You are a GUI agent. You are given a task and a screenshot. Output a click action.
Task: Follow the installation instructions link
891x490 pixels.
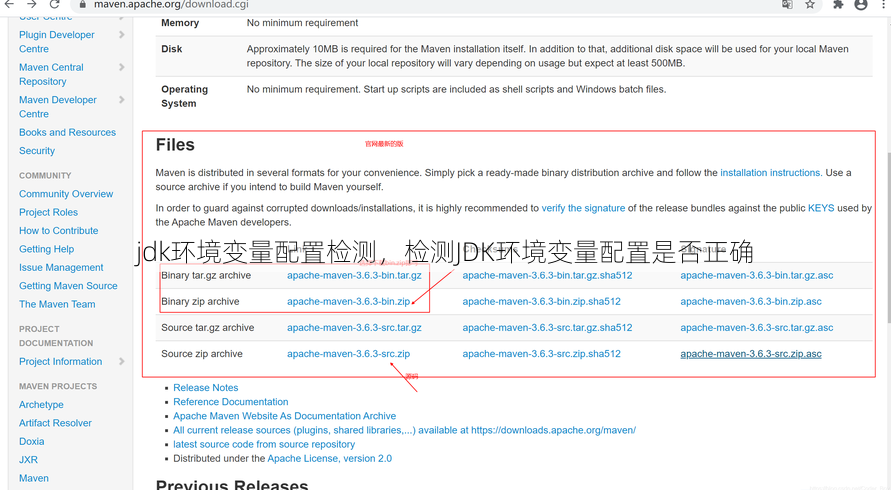point(770,173)
